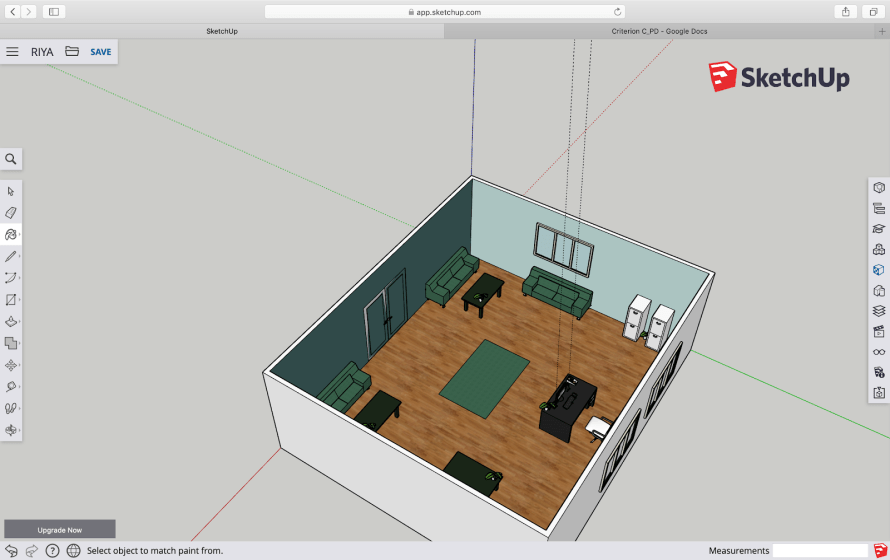
Task: Open the Search SketchUp magnifier
Action: [x=11, y=159]
